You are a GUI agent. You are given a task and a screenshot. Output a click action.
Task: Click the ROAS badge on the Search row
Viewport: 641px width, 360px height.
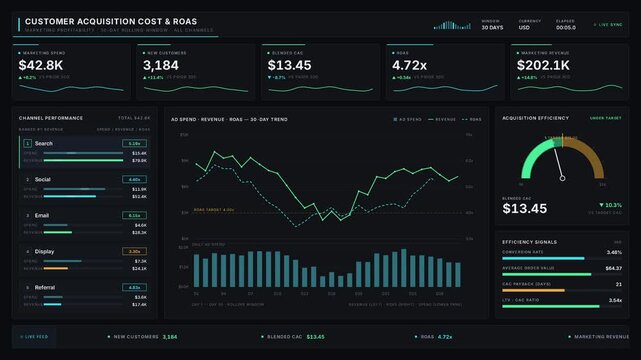[x=134, y=143]
